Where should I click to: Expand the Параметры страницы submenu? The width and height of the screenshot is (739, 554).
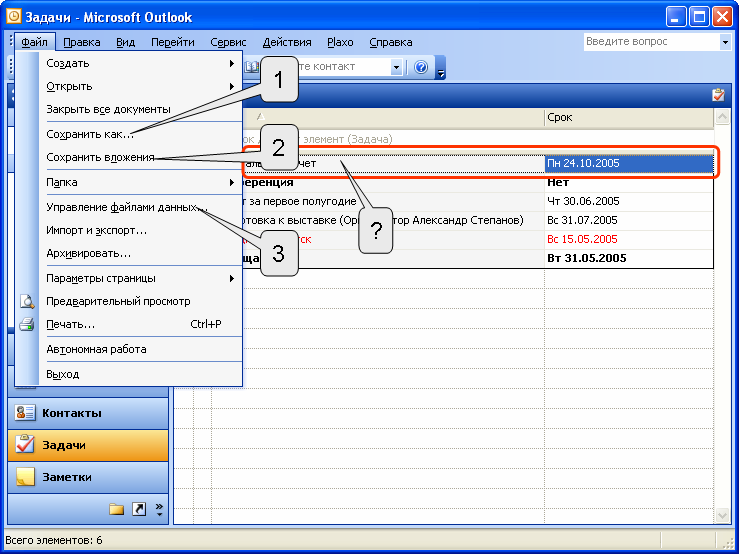click(140, 279)
